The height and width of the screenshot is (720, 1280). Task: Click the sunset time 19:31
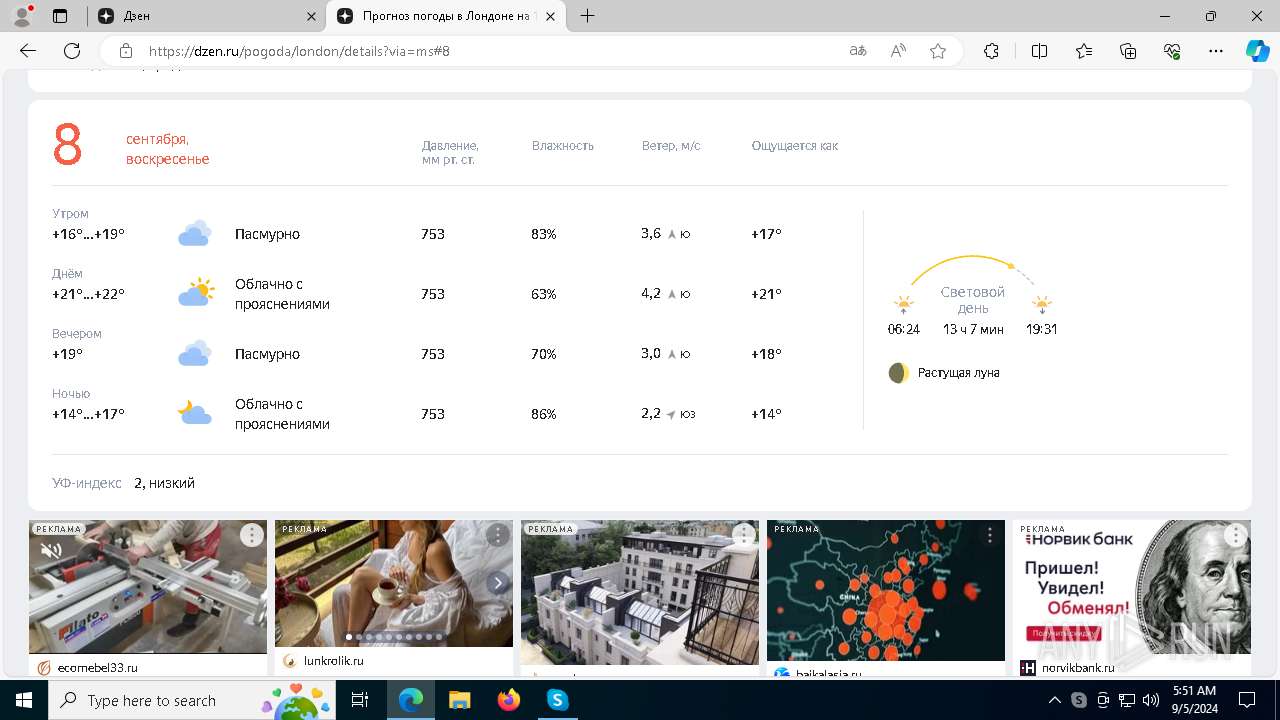click(x=1041, y=329)
